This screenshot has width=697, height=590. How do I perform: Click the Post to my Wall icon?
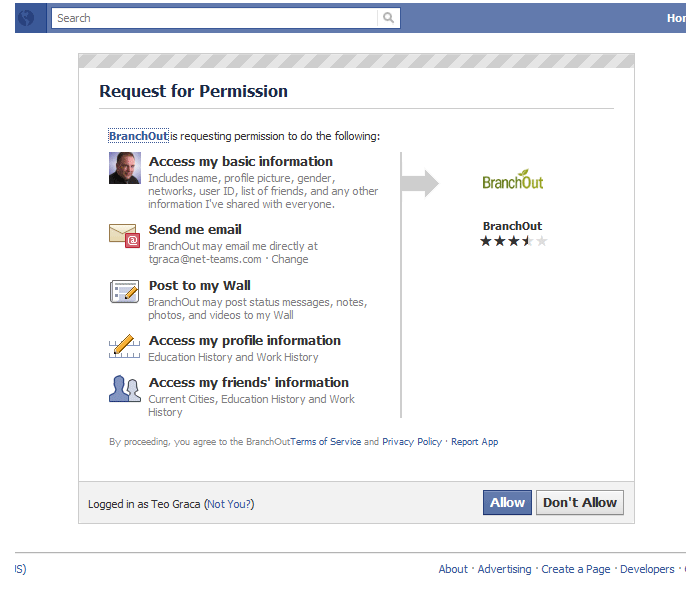tap(124, 291)
